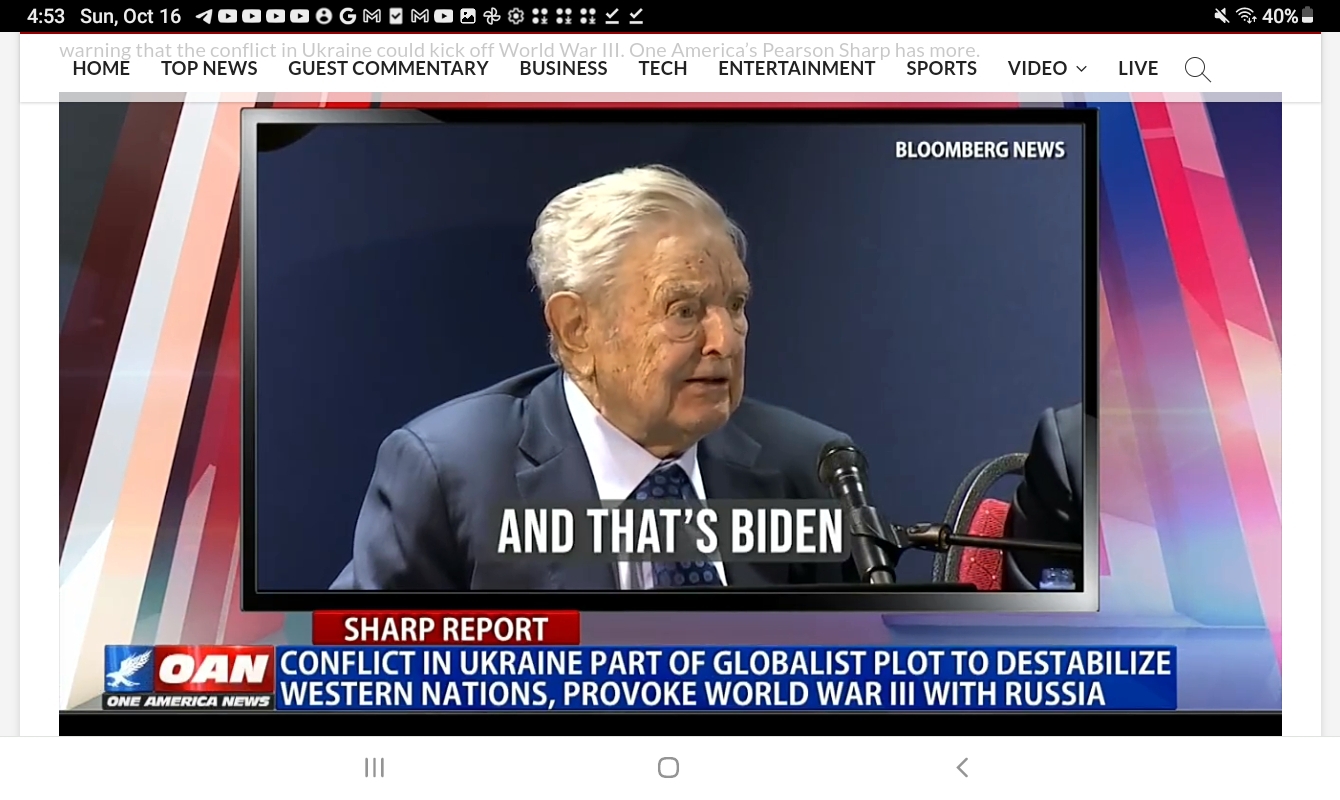
Task: Tap the pinwheel Photos notification icon
Action: (492, 16)
